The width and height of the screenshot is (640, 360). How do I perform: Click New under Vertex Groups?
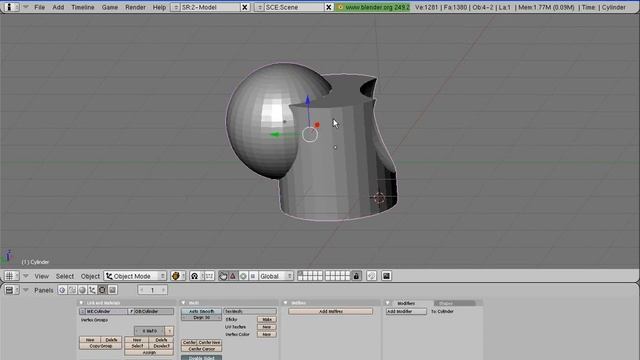tap(90, 340)
